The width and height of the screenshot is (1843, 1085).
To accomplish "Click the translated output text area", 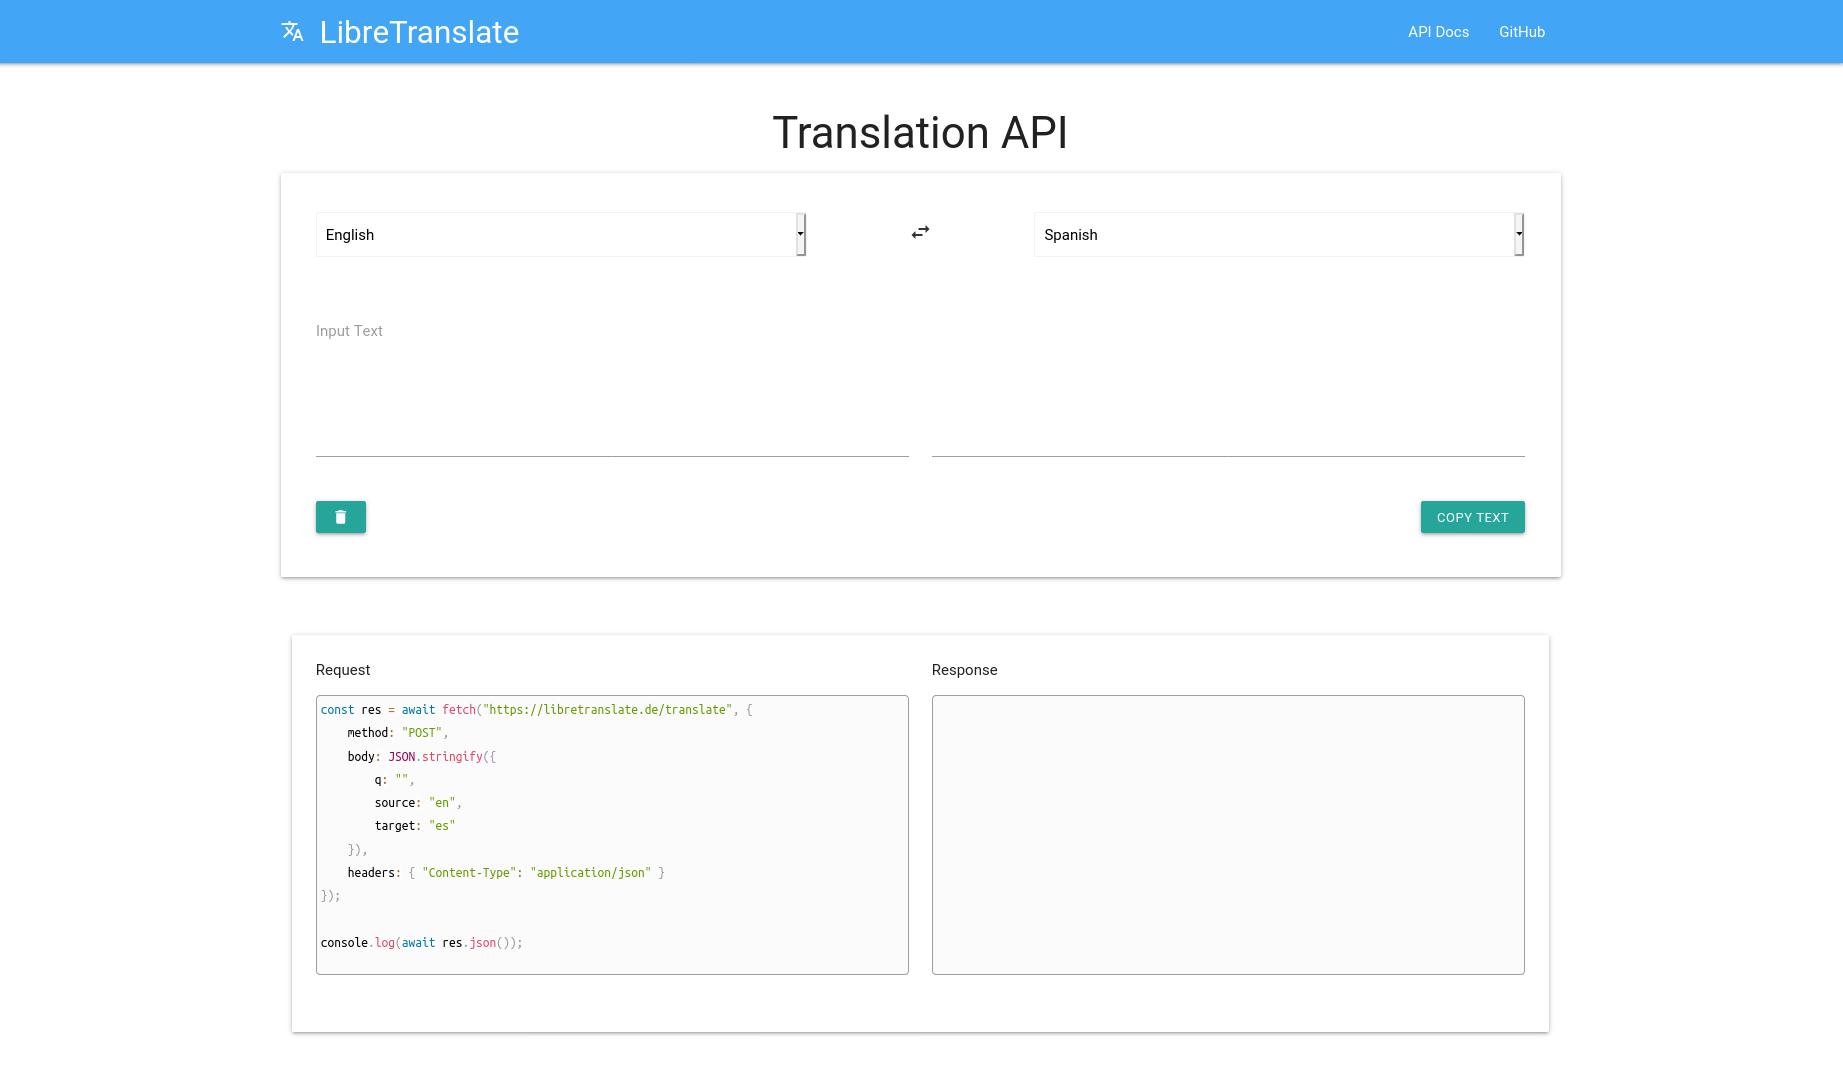I will 1228,385.
